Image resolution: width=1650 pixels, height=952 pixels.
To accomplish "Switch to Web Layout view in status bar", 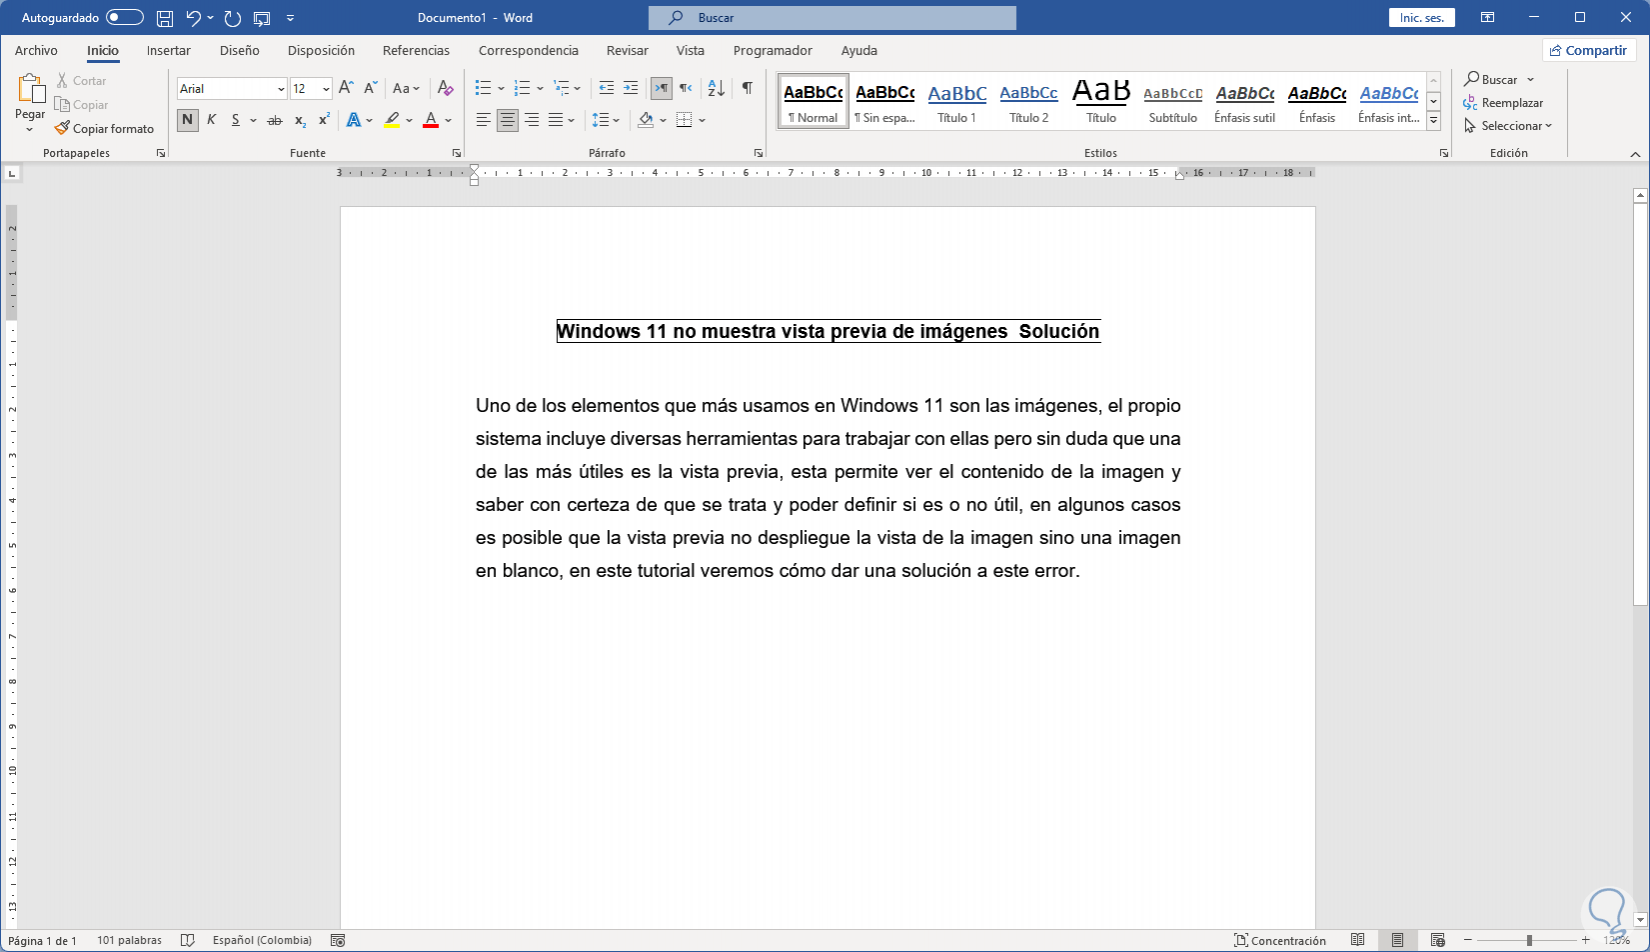I will [x=1437, y=940].
